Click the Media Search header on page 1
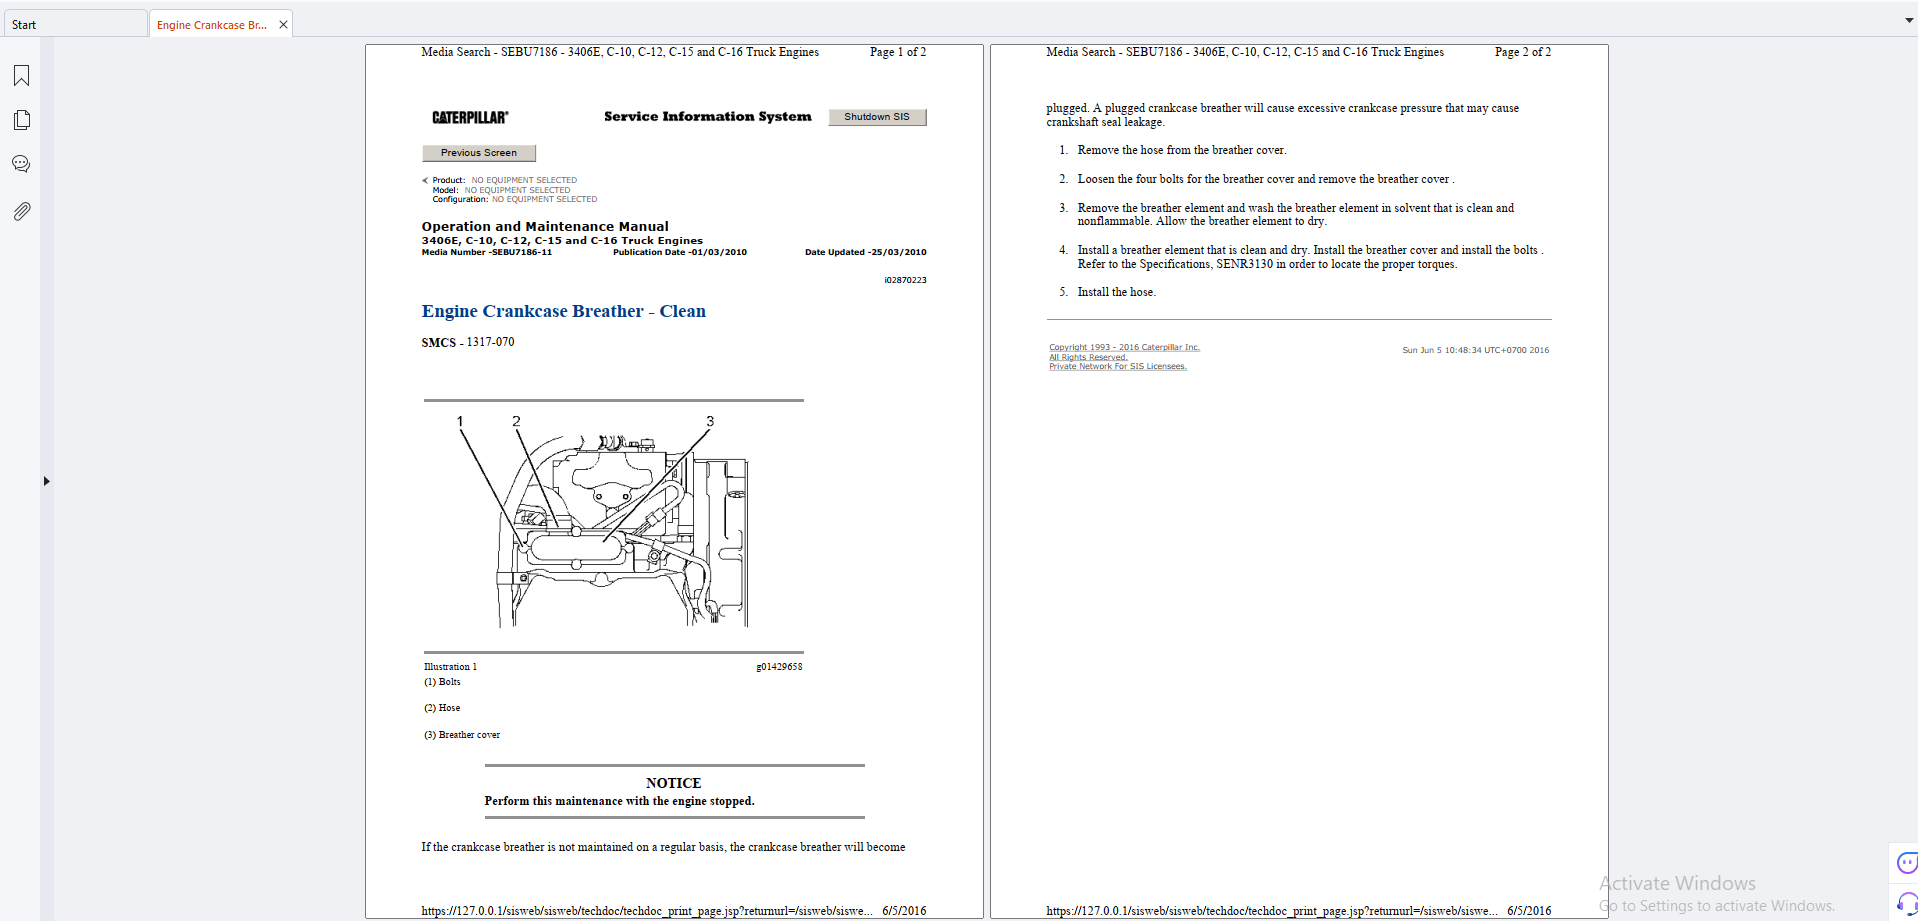Screen dimensions: 1918x921 point(620,52)
